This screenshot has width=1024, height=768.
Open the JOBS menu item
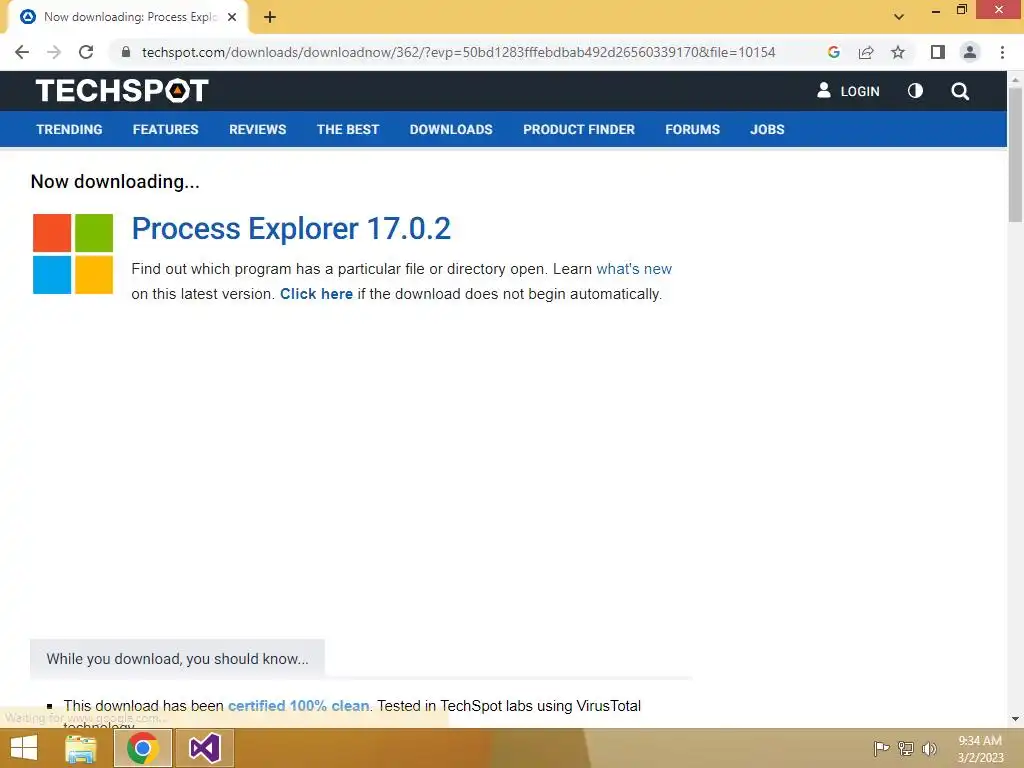pyautogui.click(x=767, y=129)
